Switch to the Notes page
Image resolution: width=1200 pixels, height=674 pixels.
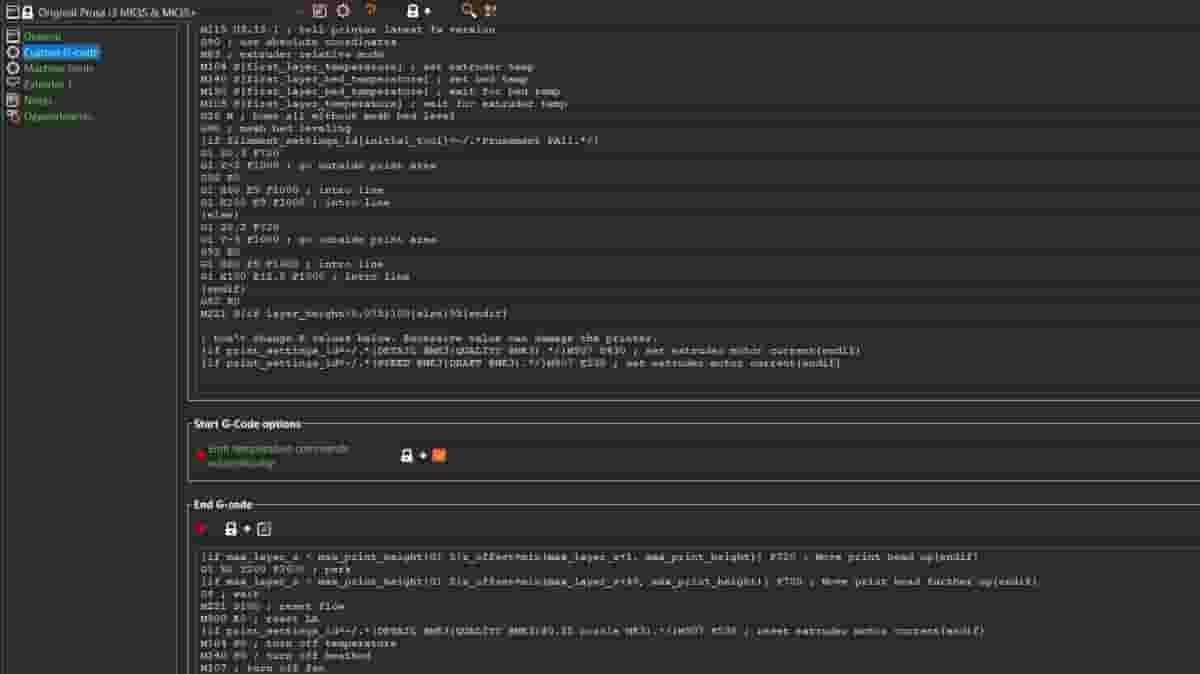37,100
